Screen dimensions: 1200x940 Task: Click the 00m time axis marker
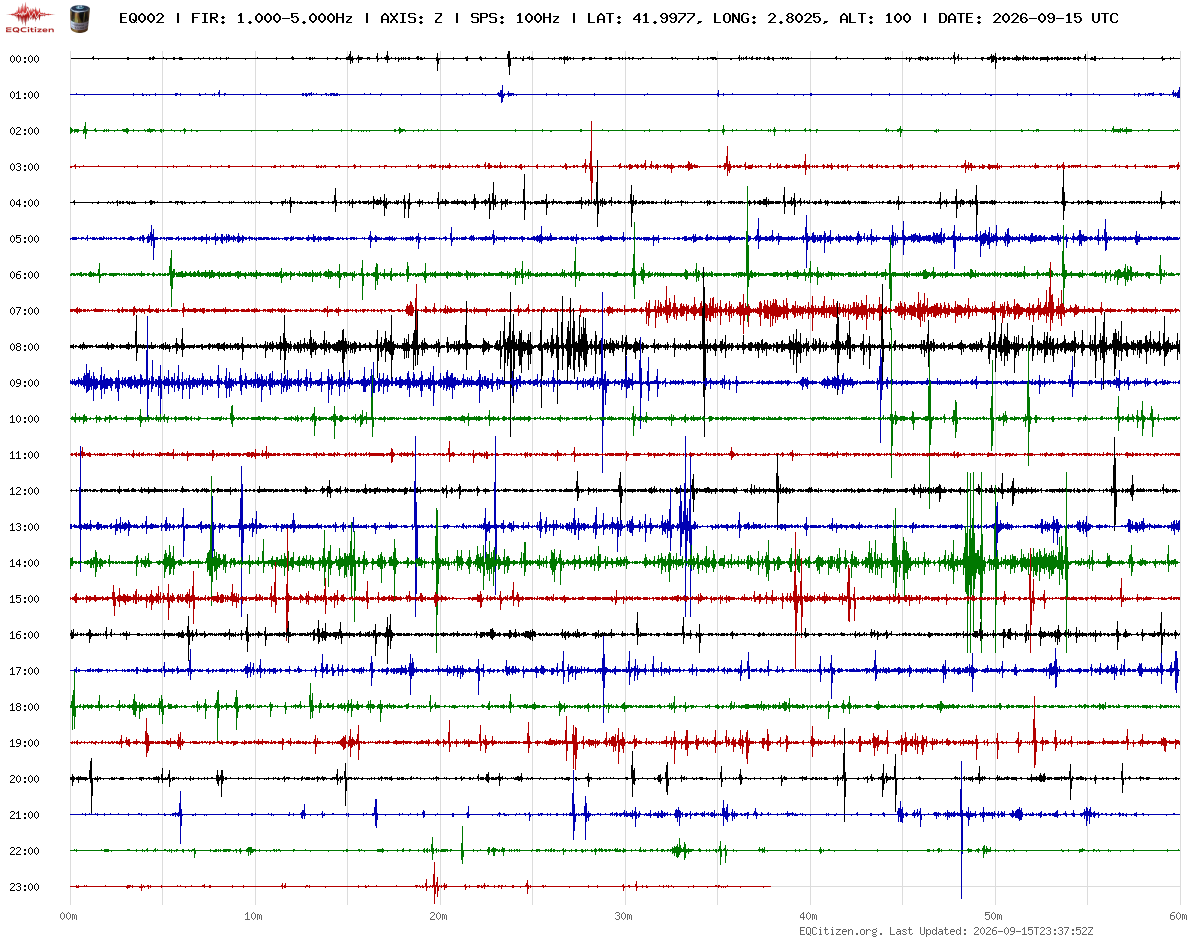tap(69, 916)
